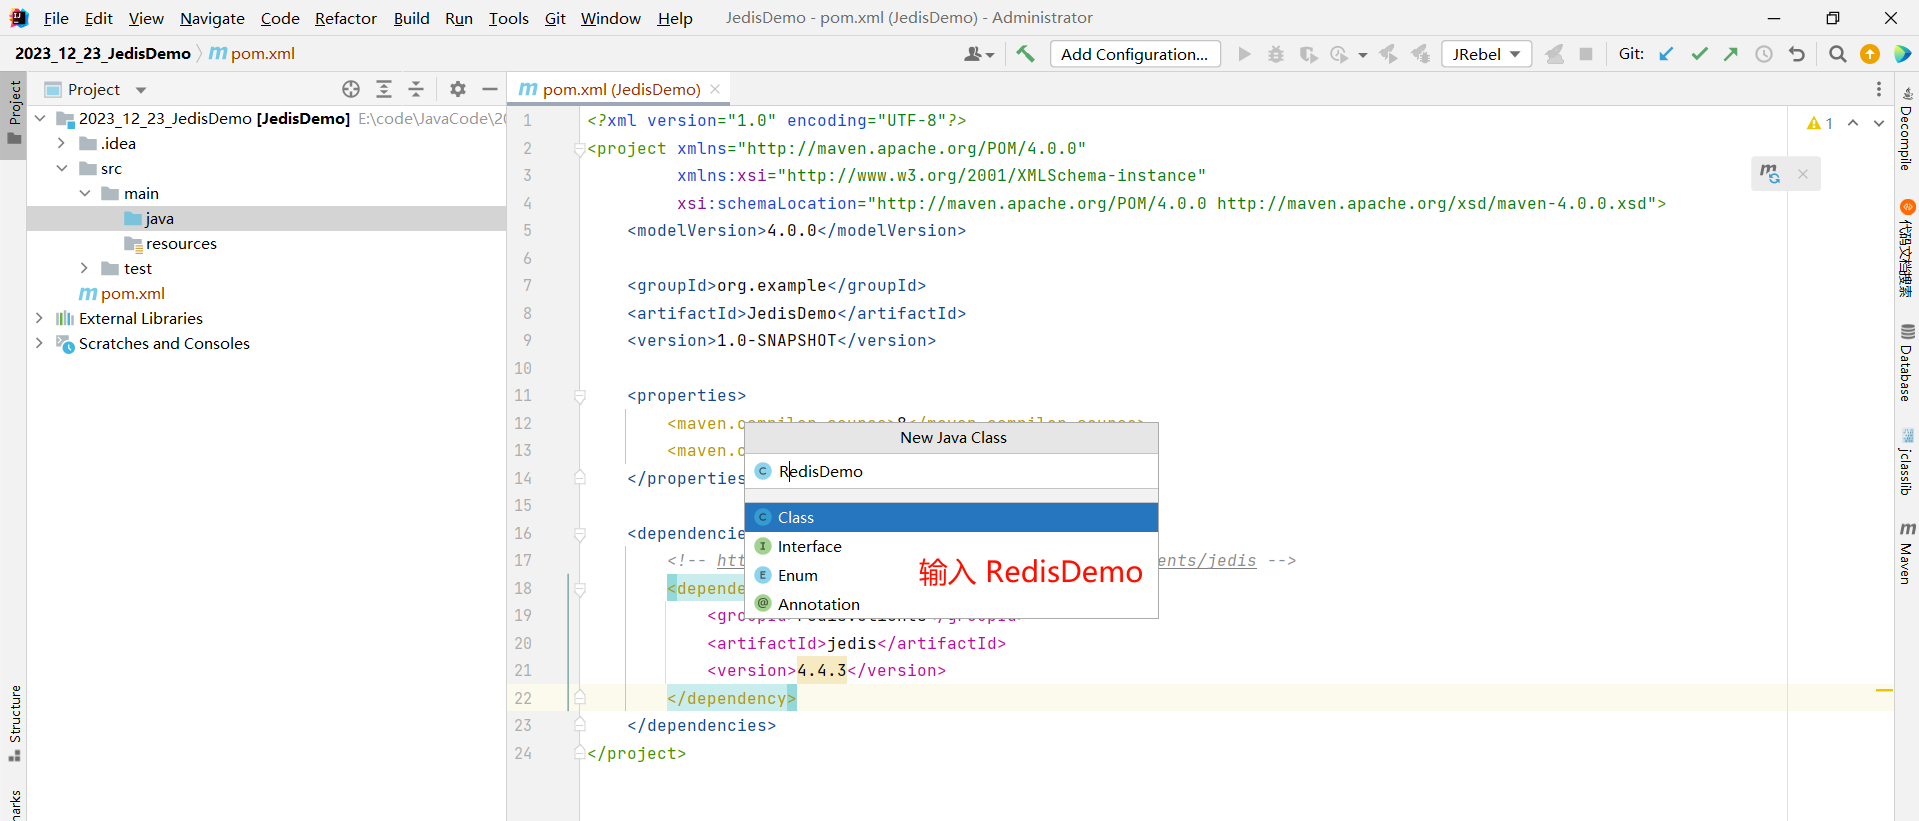Screen dimensions: 1919x821
Task: Expand Scratches and Consoles node
Action: pyautogui.click(x=40, y=343)
